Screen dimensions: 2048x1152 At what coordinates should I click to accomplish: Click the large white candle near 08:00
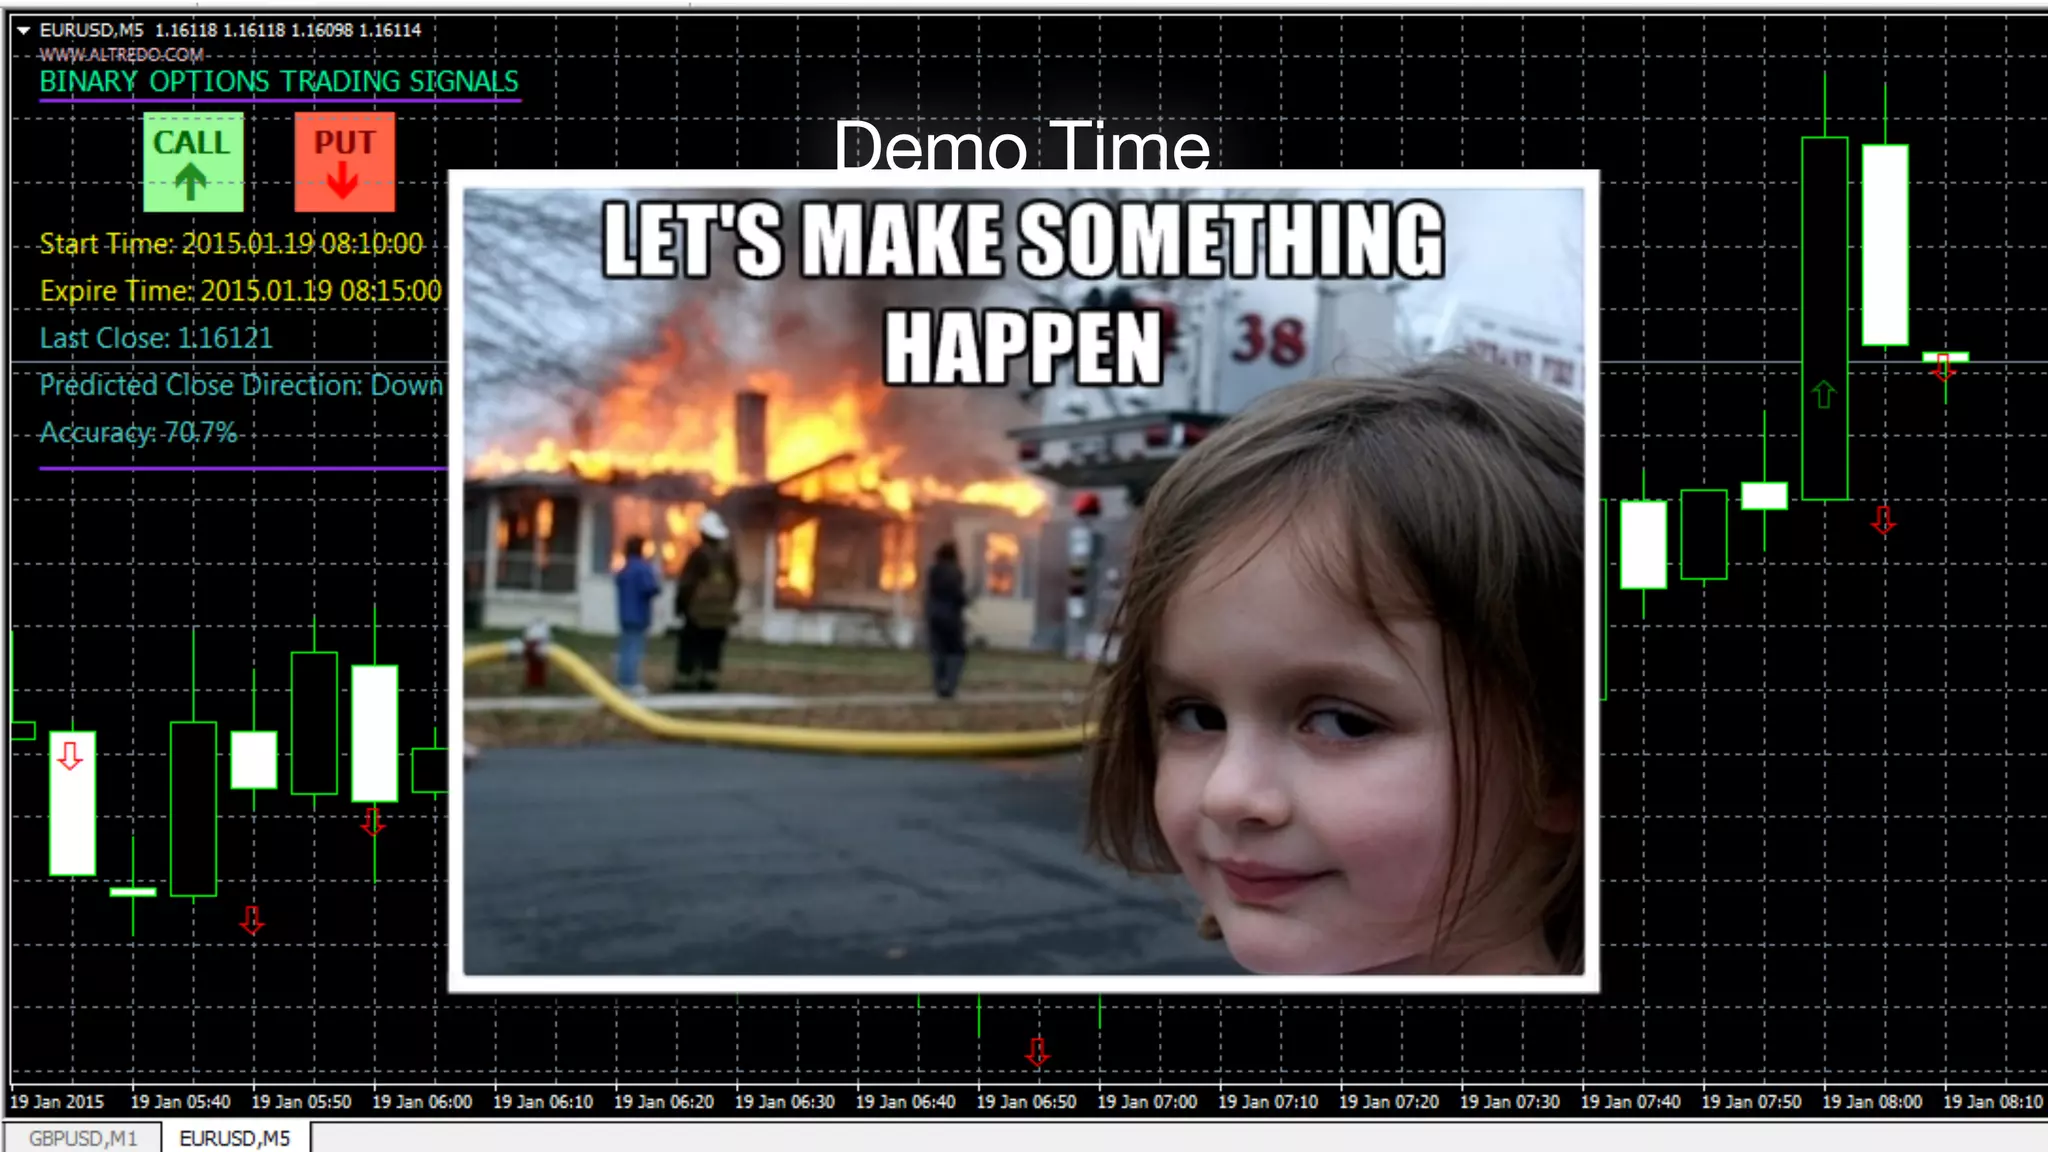click(1885, 245)
